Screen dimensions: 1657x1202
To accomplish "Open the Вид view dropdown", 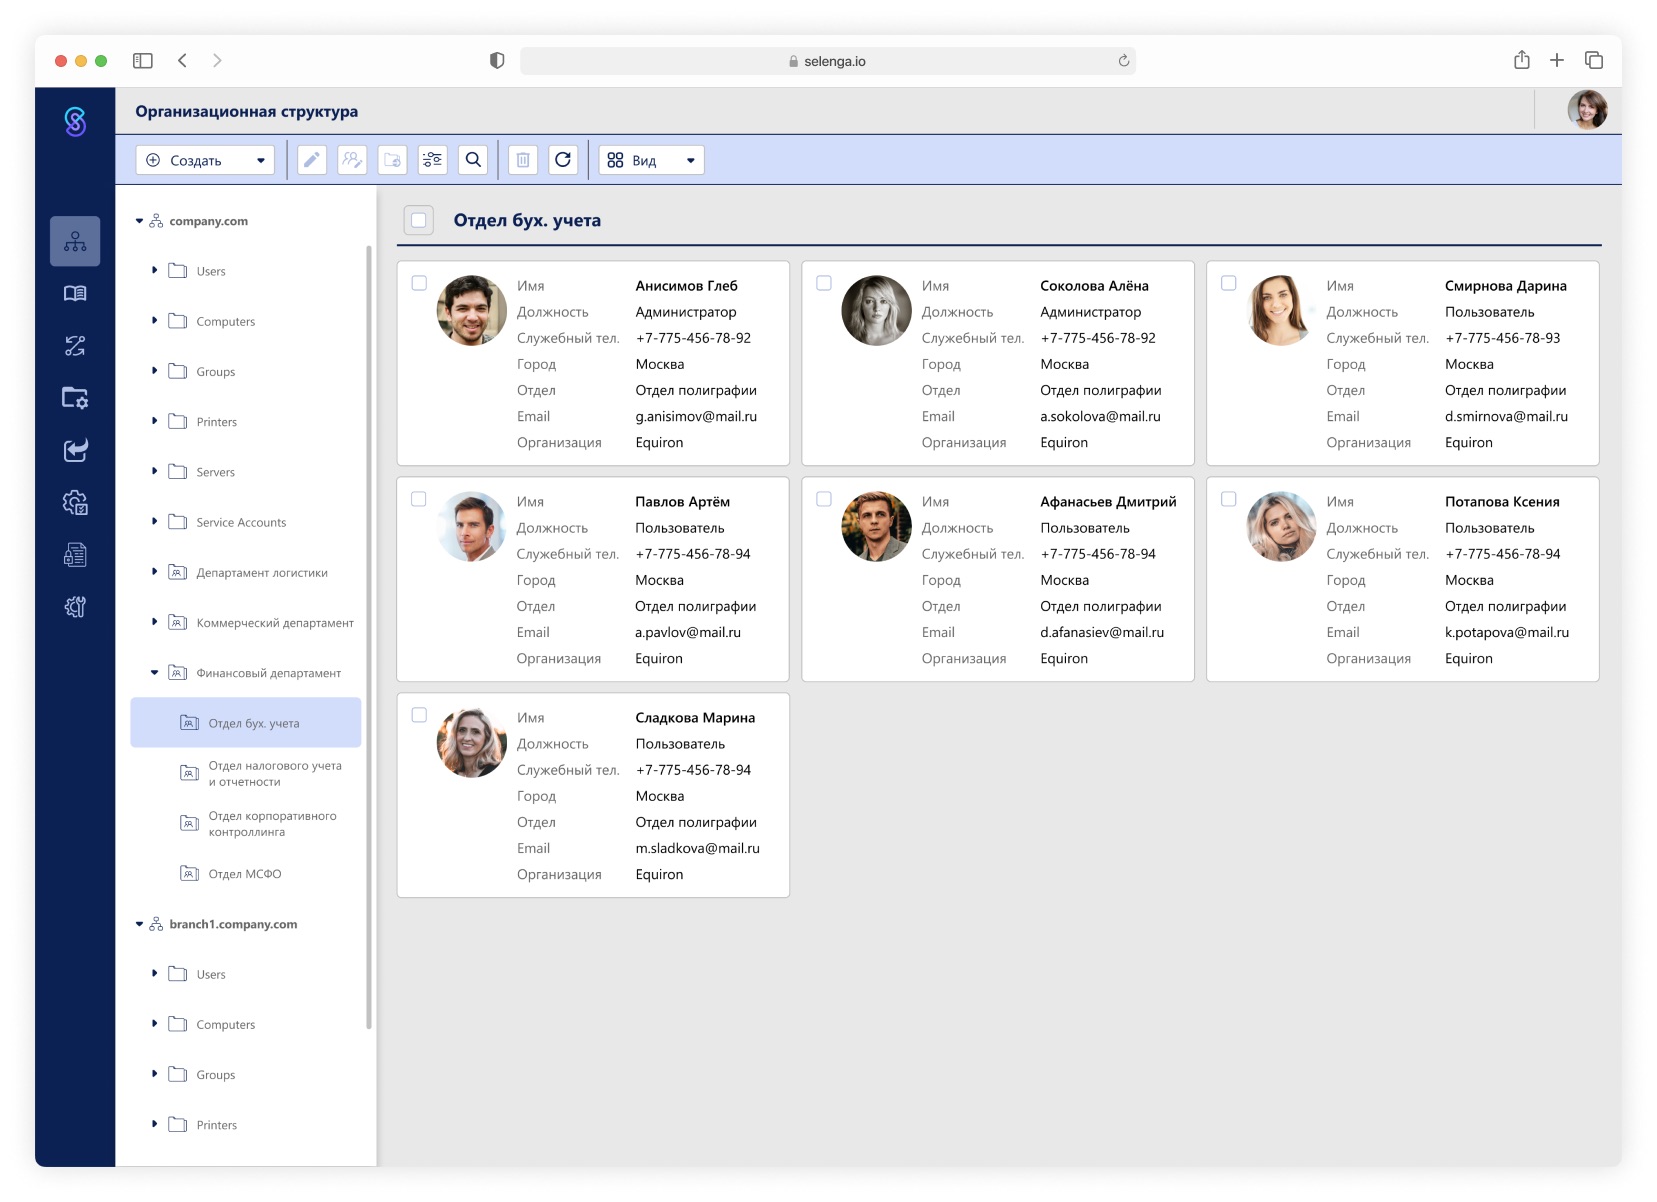I will (x=651, y=160).
